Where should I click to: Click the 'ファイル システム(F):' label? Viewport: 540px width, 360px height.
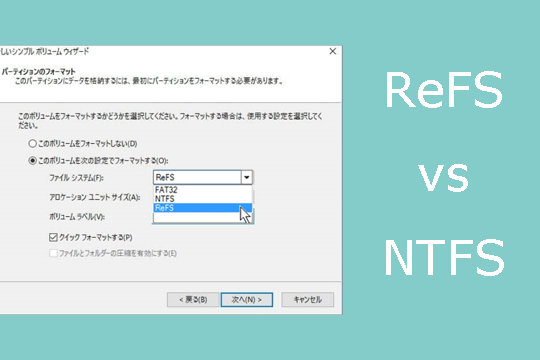pyautogui.click(x=76, y=178)
